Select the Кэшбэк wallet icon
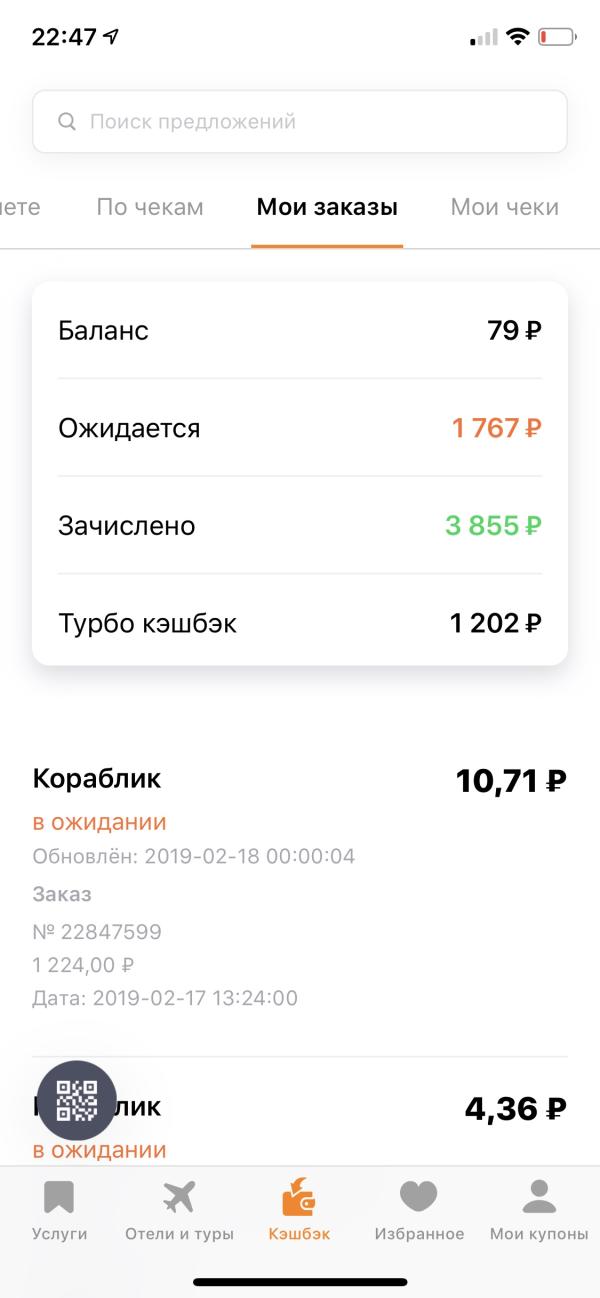The width and height of the screenshot is (600, 1298). 299,1196
